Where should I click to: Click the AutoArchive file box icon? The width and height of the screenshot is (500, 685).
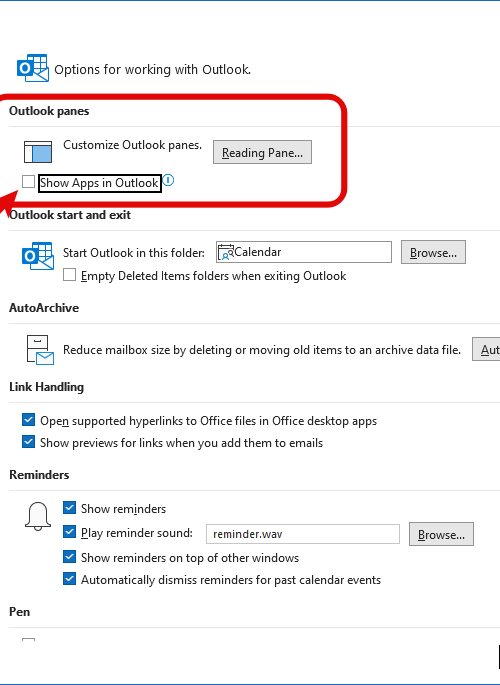[x=40, y=349]
